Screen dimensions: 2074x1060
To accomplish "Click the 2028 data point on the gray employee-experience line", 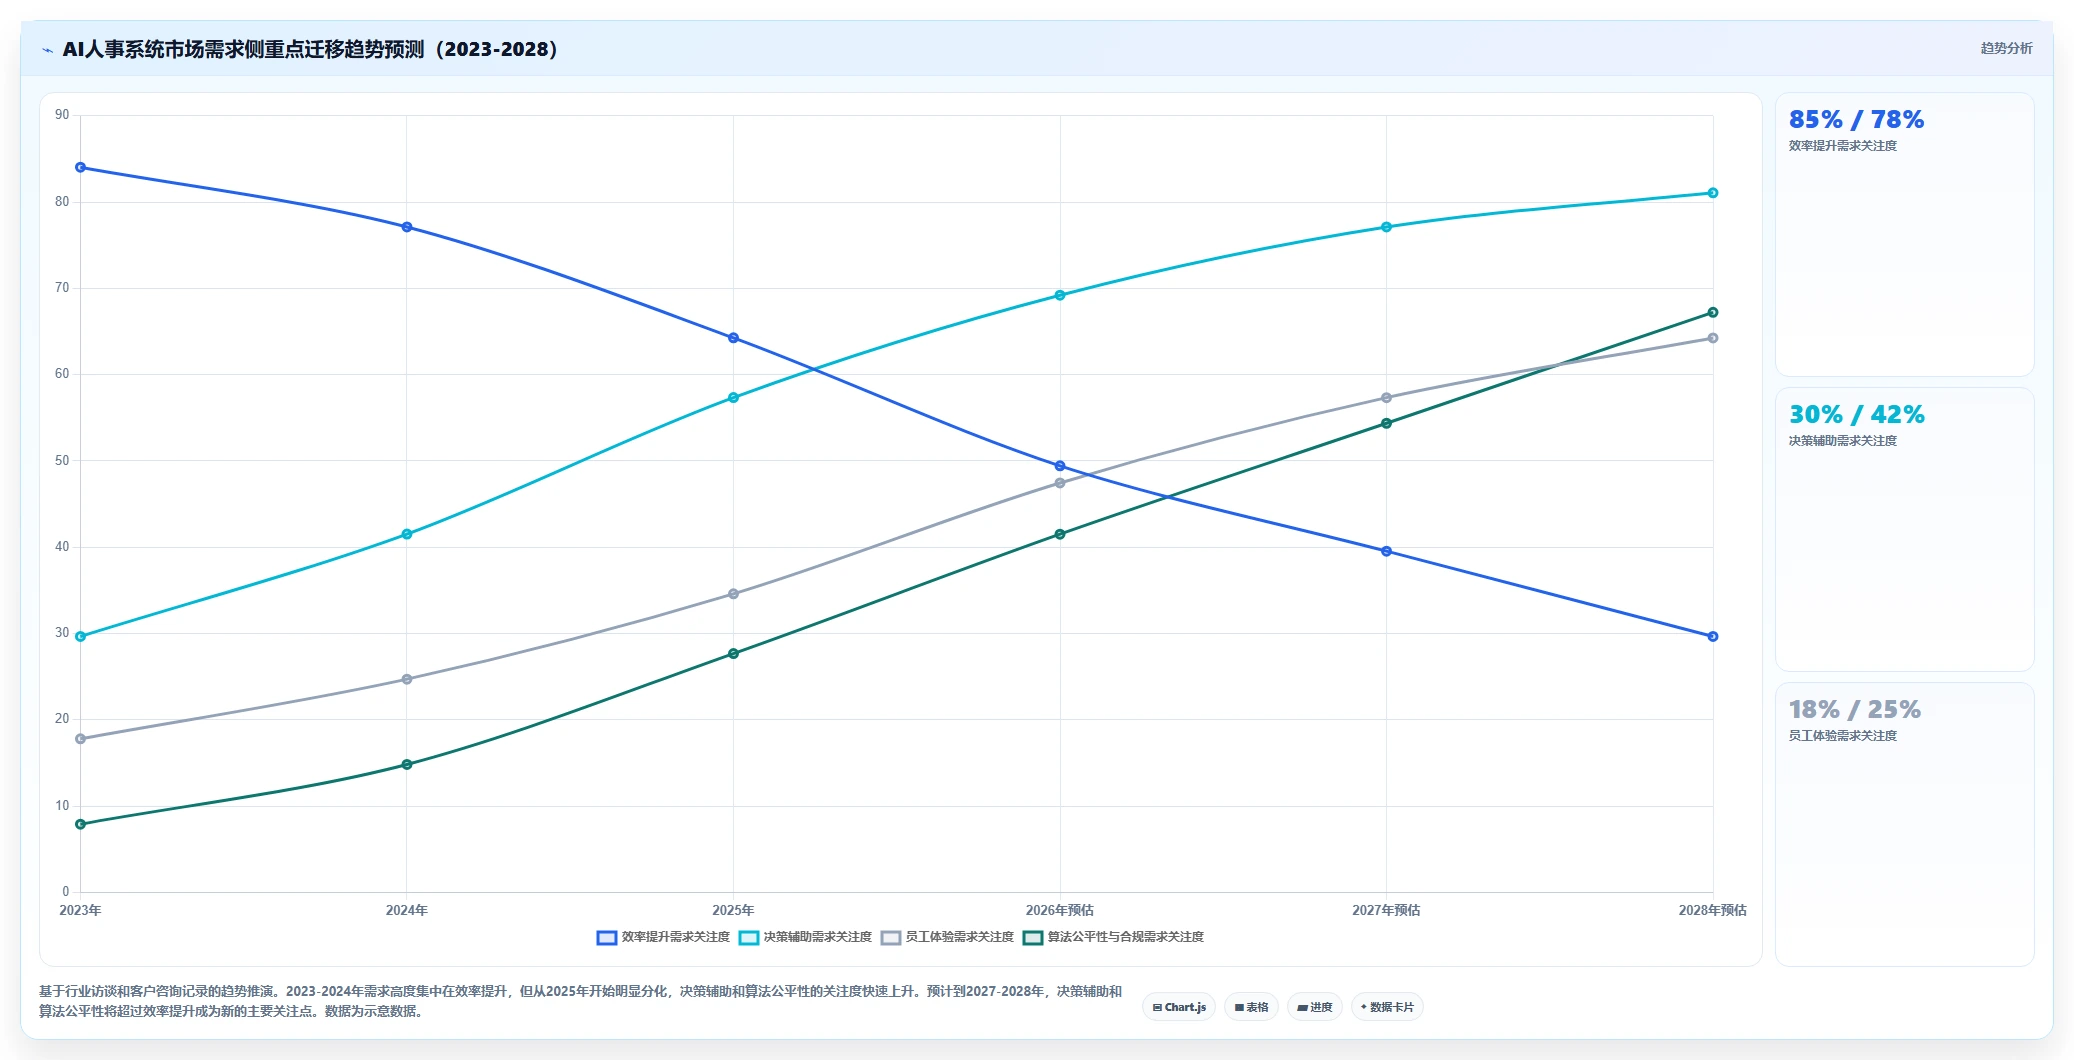I will pos(1713,338).
